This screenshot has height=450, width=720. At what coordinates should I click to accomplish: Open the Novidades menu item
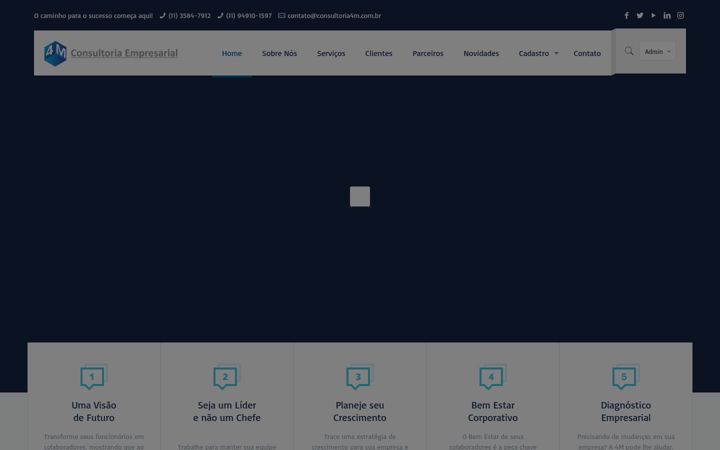[481, 53]
